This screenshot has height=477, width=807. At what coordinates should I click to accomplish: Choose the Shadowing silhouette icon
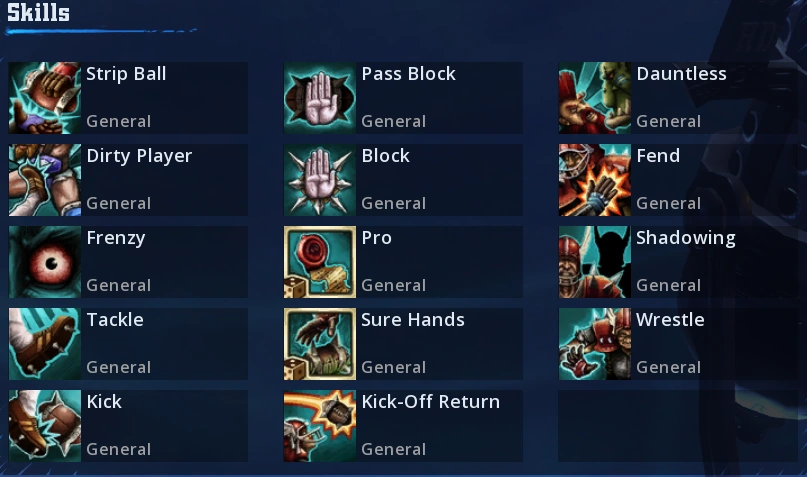(594, 261)
